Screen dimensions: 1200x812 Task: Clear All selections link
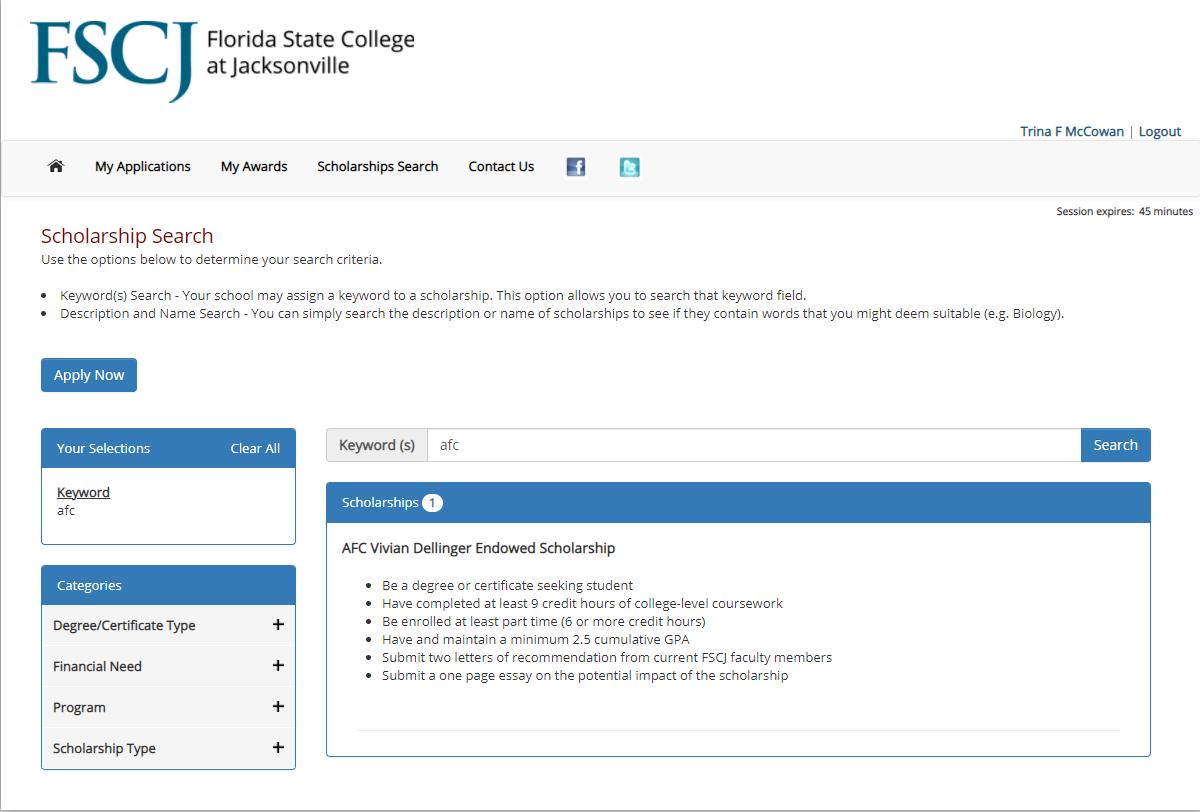point(255,448)
